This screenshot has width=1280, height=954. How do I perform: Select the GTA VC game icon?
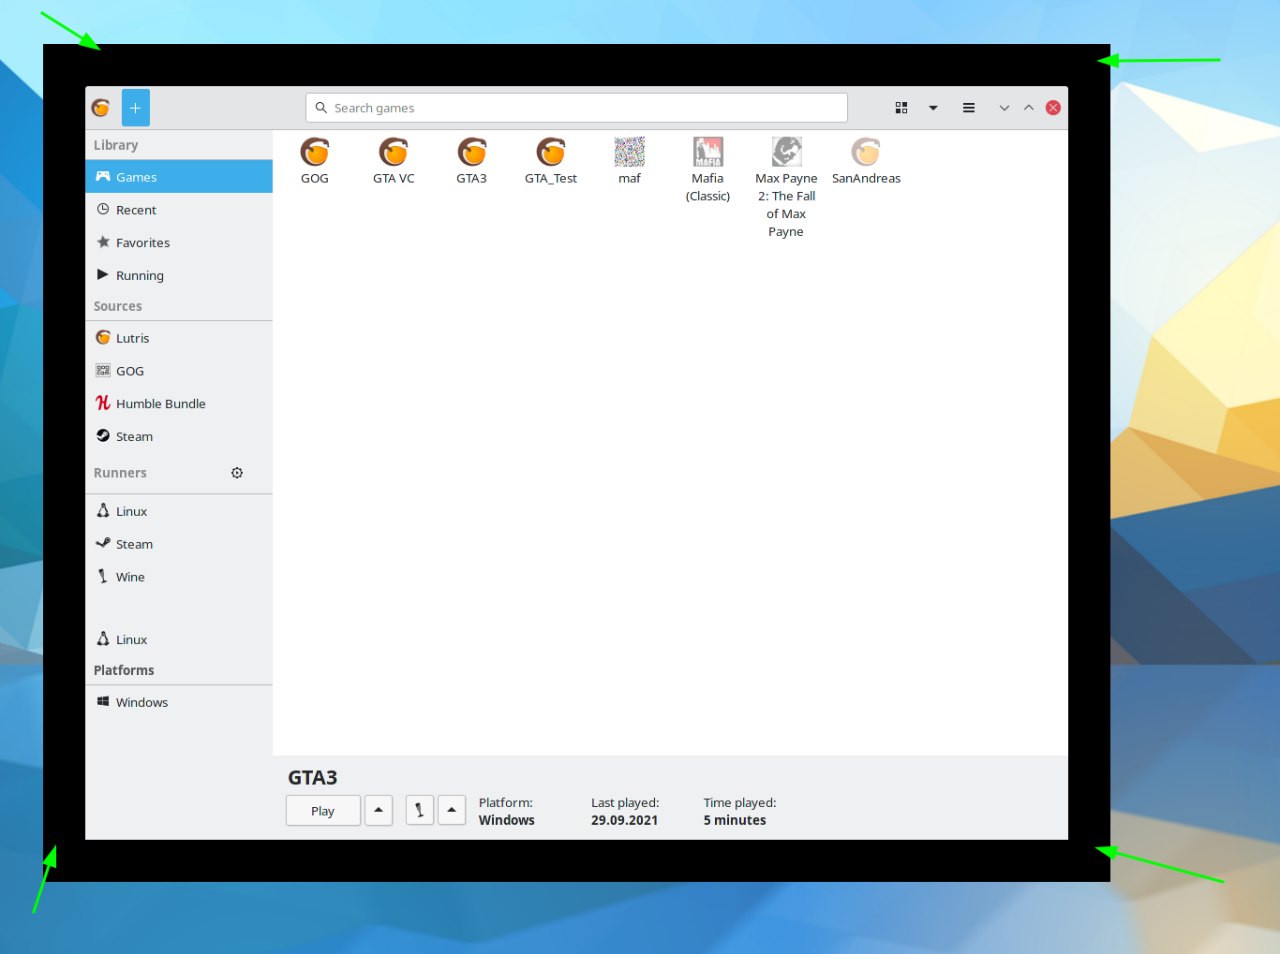[x=393, y=152]
